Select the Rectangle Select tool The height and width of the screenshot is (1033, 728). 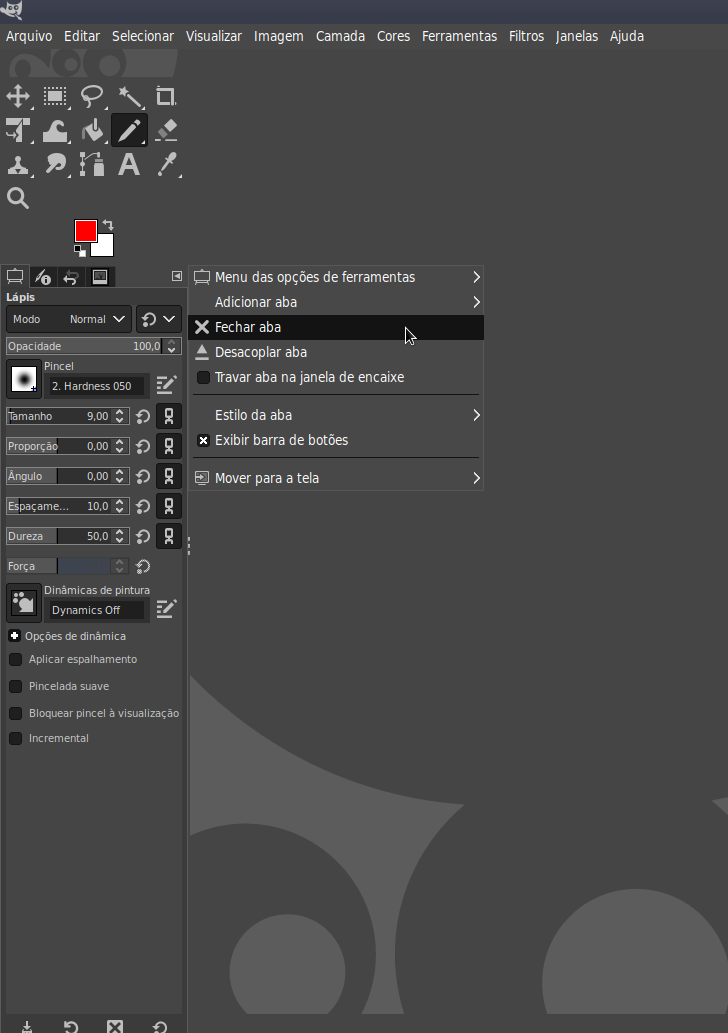coord(55,96)
